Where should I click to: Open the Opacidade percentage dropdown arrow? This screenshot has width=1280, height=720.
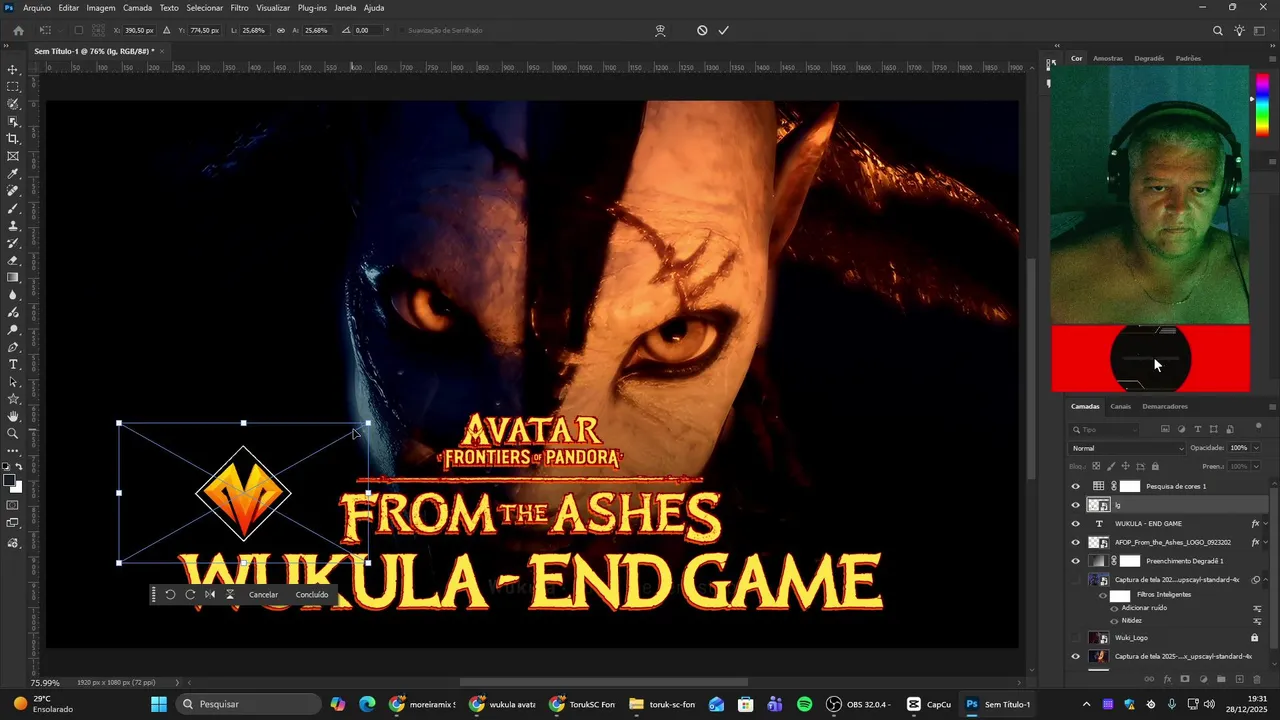click(1256, 448)
